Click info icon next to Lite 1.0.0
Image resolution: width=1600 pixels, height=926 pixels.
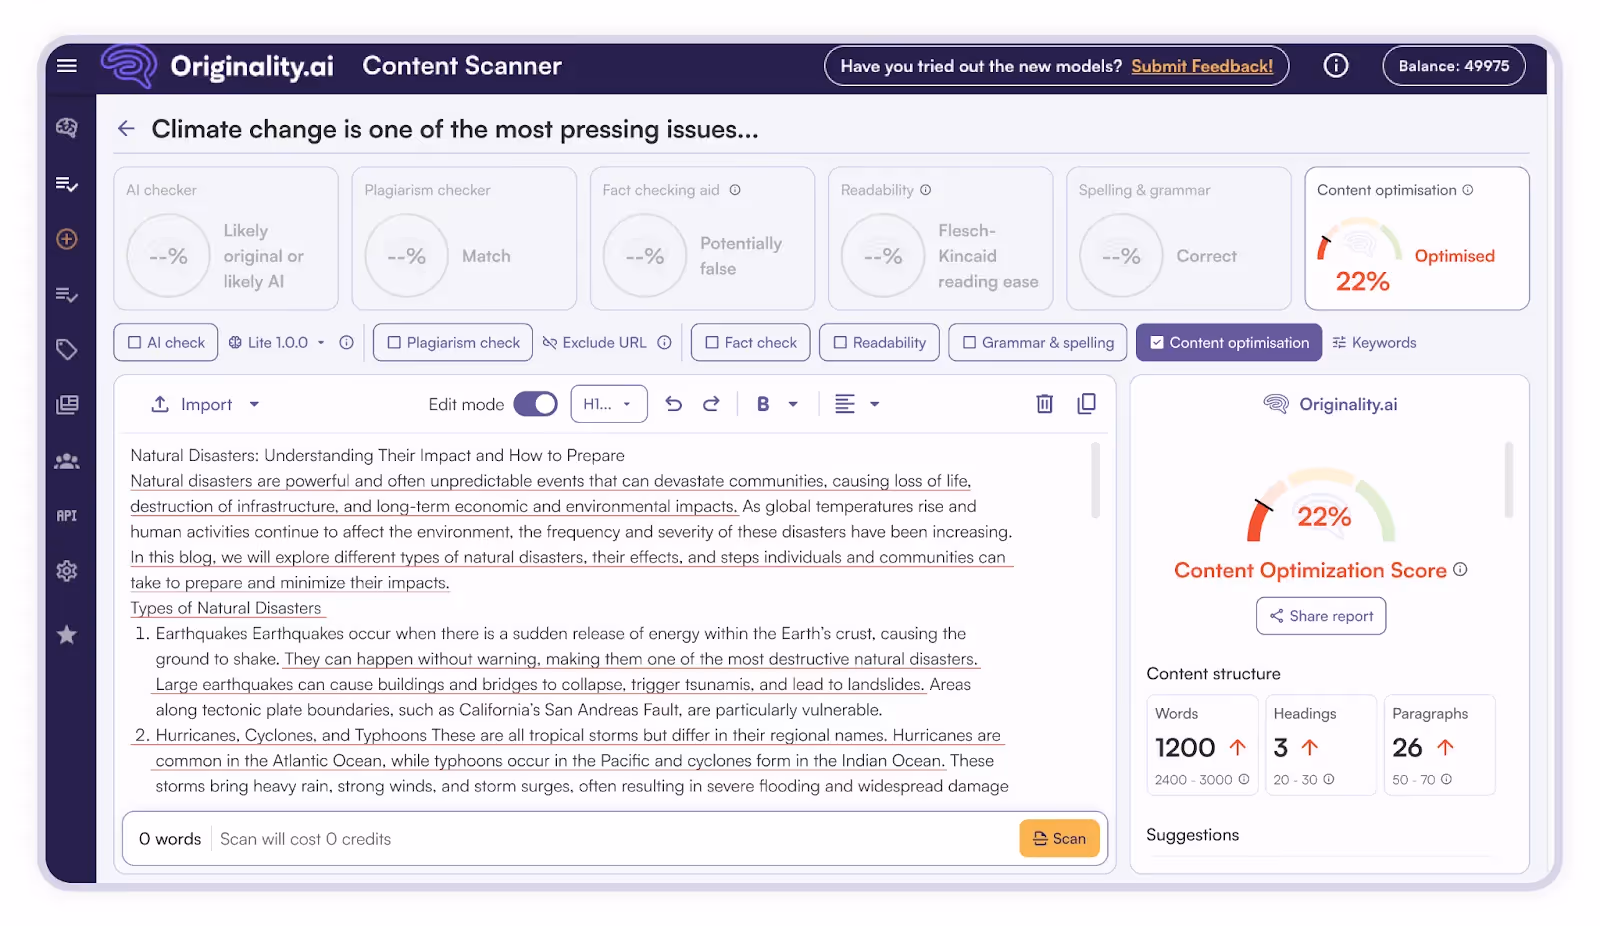coord(347,342)
